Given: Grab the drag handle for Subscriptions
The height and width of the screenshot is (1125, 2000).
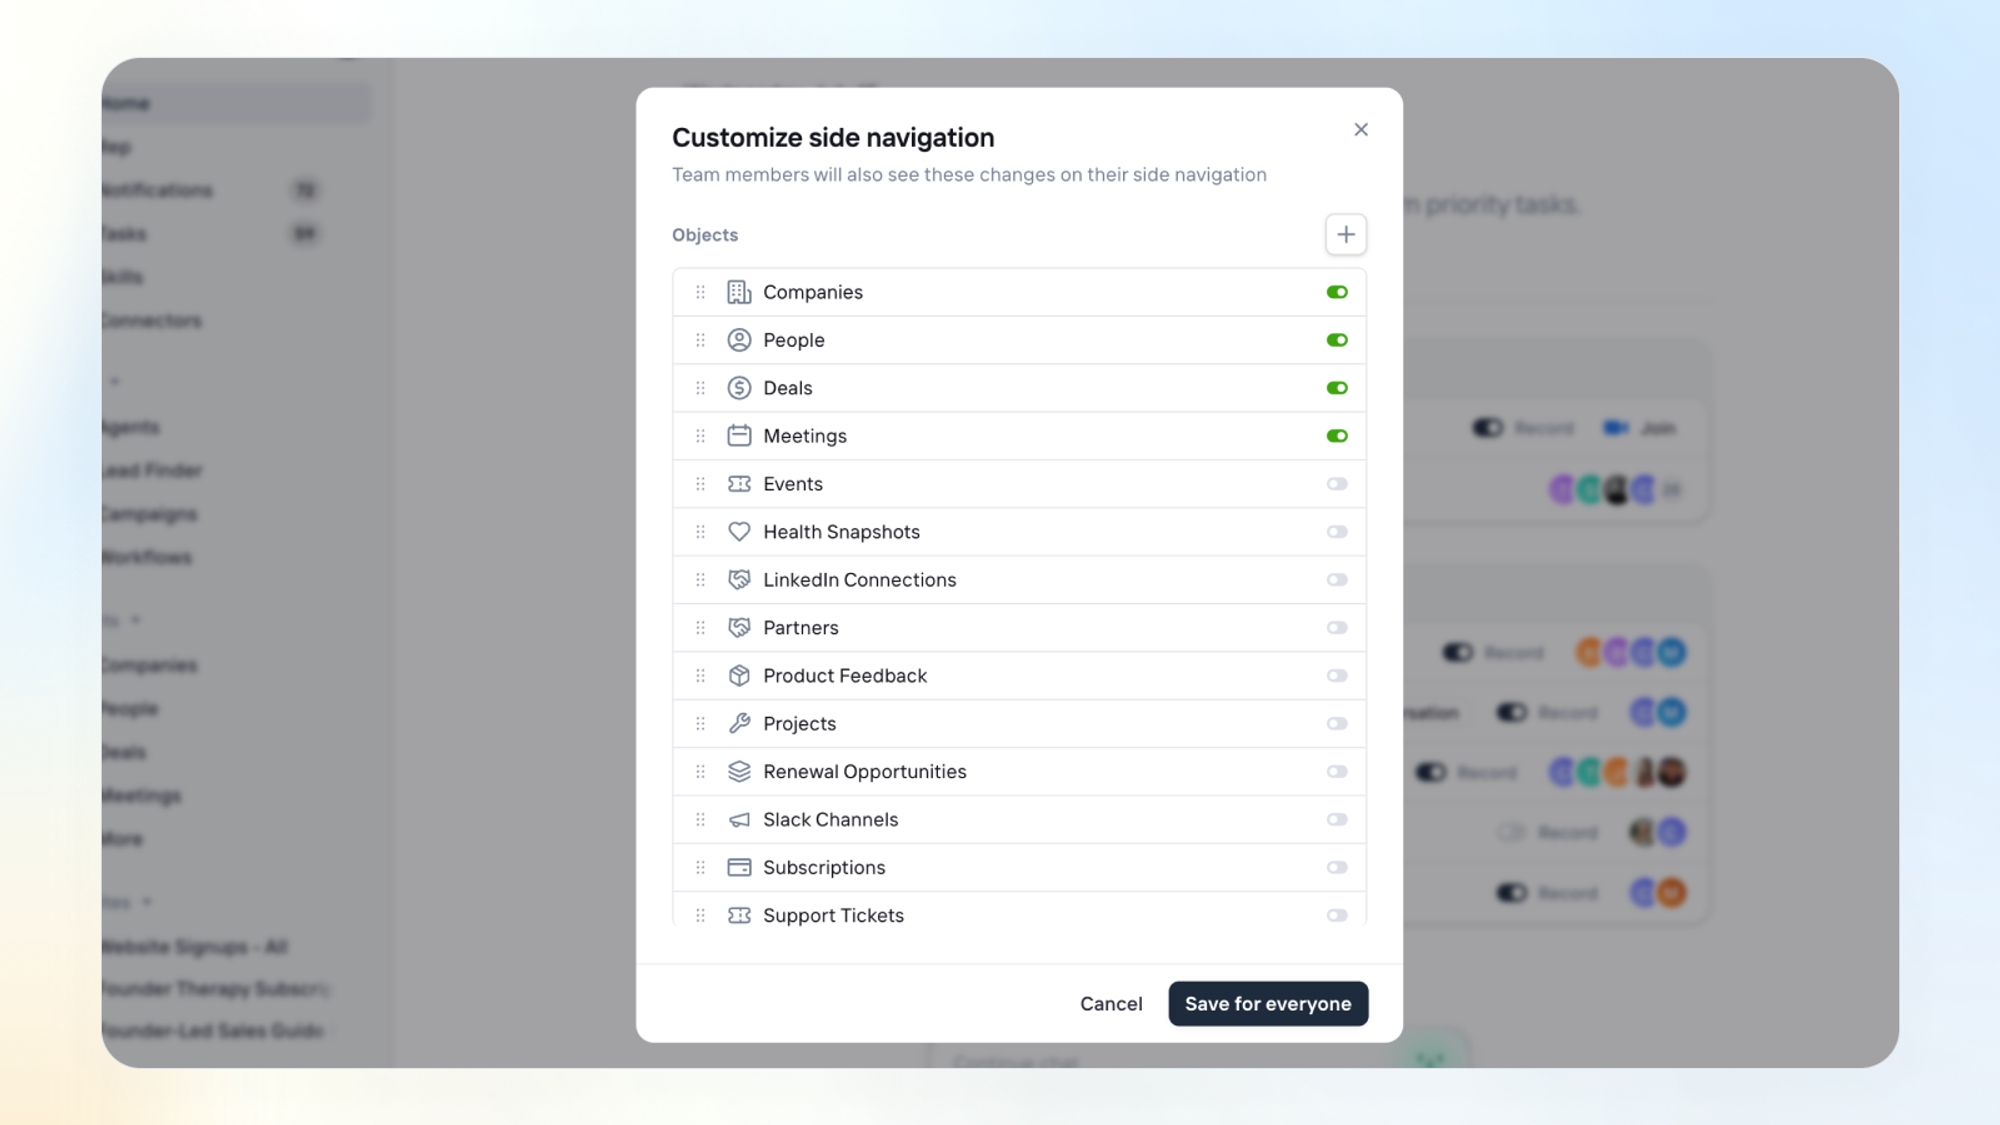Looking at the screenshot, I should (700, 868).
